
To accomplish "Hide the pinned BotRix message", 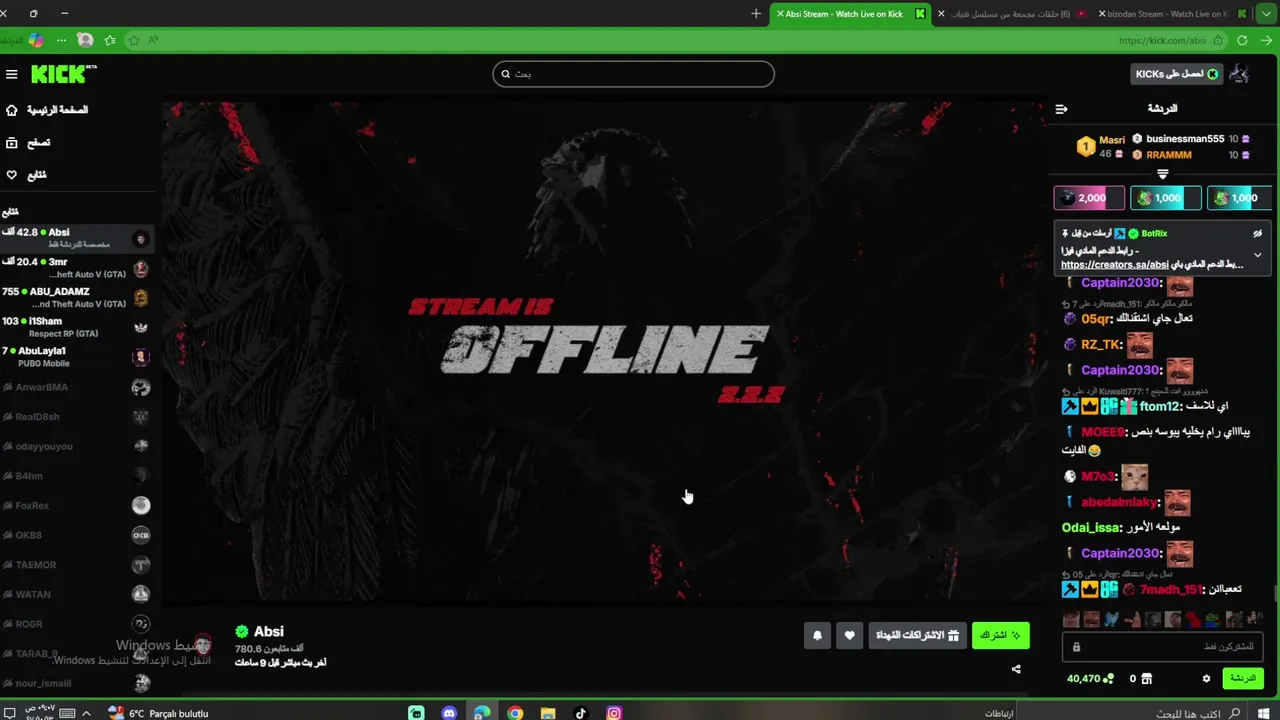I will click(1258, 233).
